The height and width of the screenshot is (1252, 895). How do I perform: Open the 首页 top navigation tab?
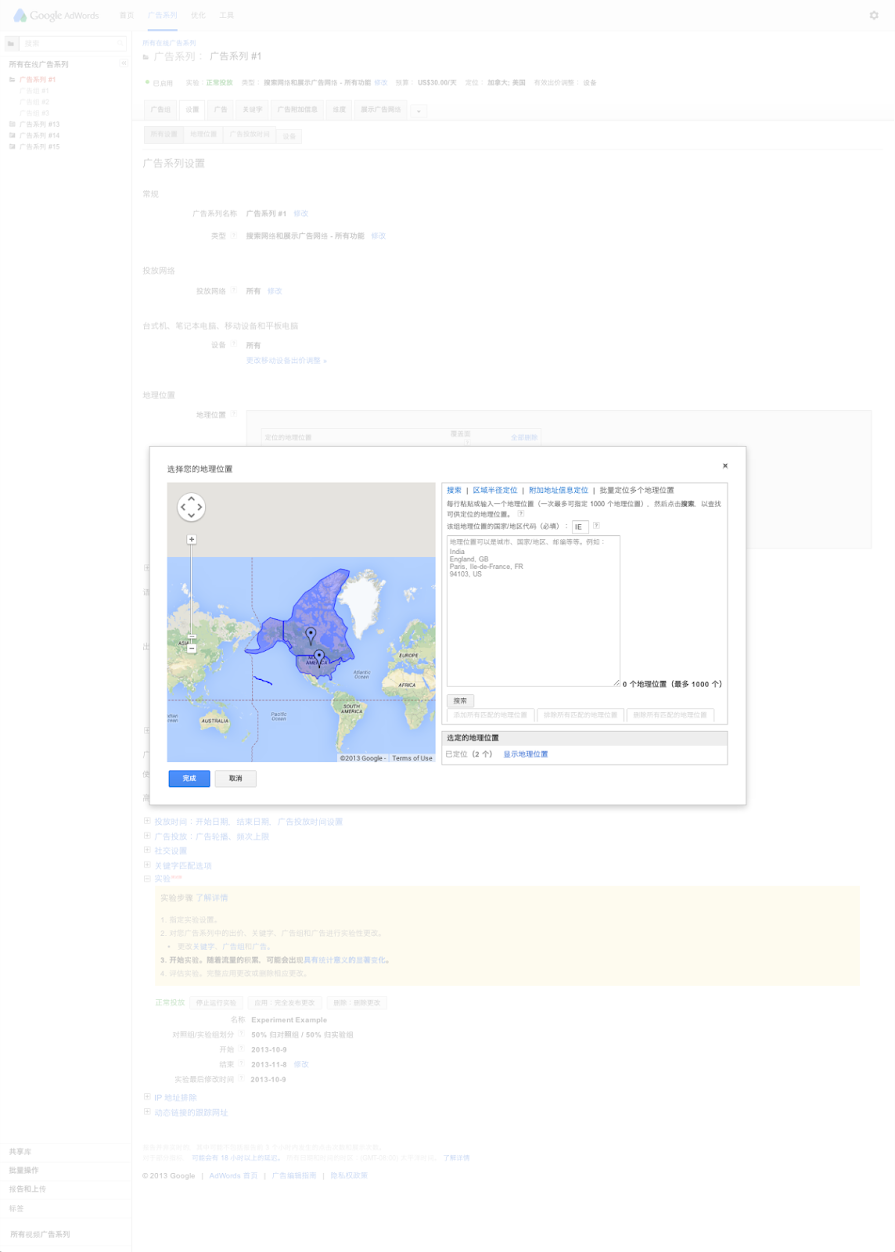coord(126,16)
